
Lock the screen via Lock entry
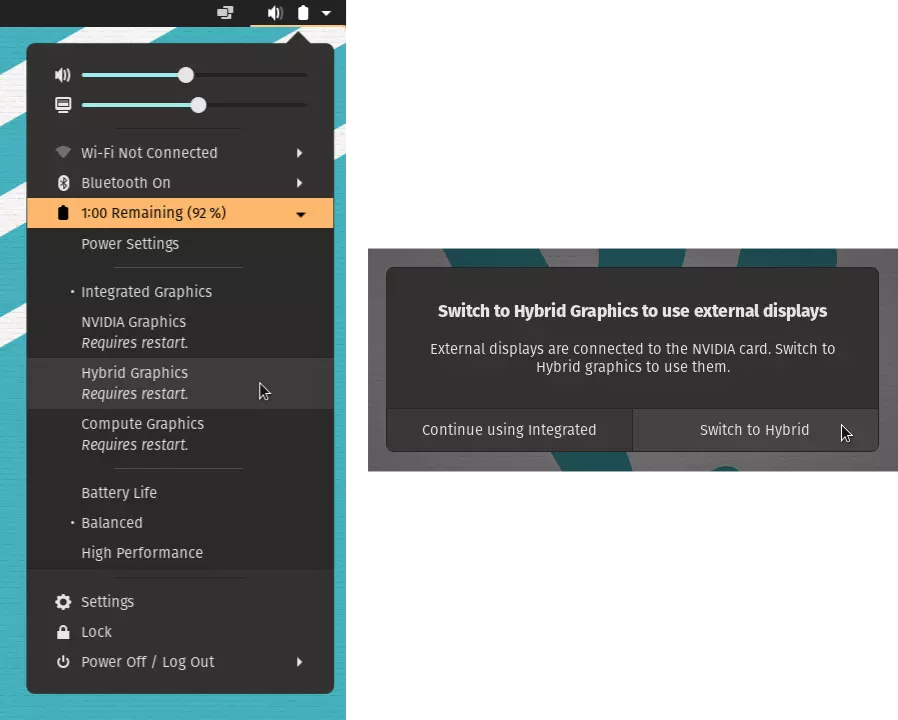tap(180, 632)
